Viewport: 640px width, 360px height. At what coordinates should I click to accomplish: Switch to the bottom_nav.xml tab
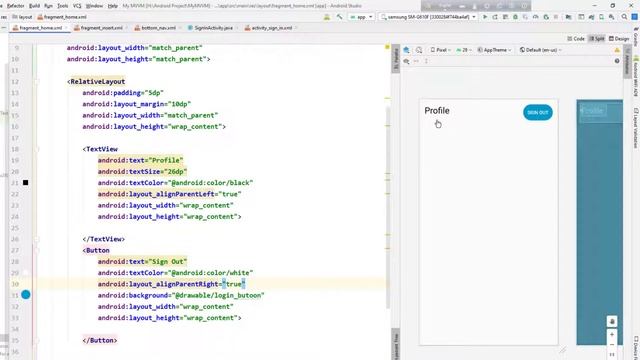(158, 28)
